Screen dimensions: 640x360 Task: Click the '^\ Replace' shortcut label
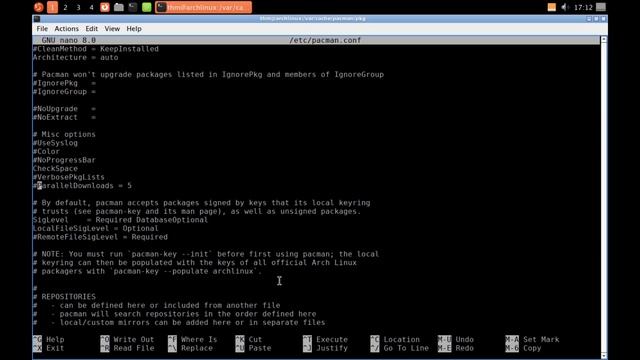pyautogui.click(x=191, y=348)
